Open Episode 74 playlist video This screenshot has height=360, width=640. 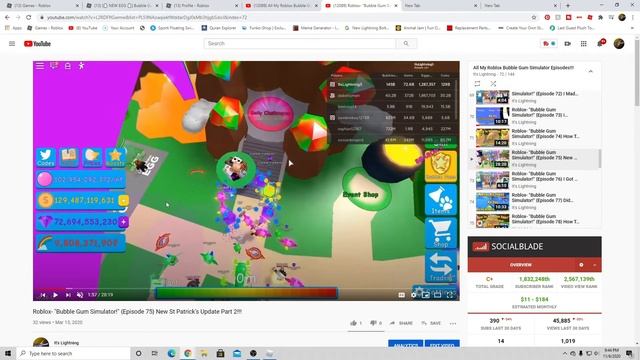(534, 137)
